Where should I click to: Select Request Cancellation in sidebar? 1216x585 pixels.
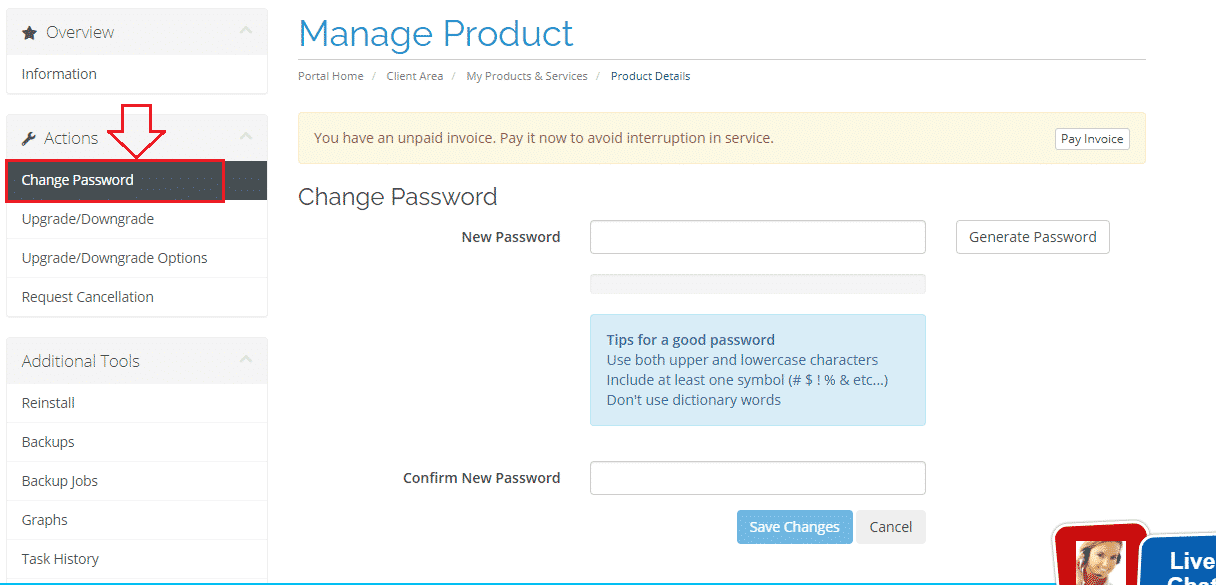tap(88, 297)
